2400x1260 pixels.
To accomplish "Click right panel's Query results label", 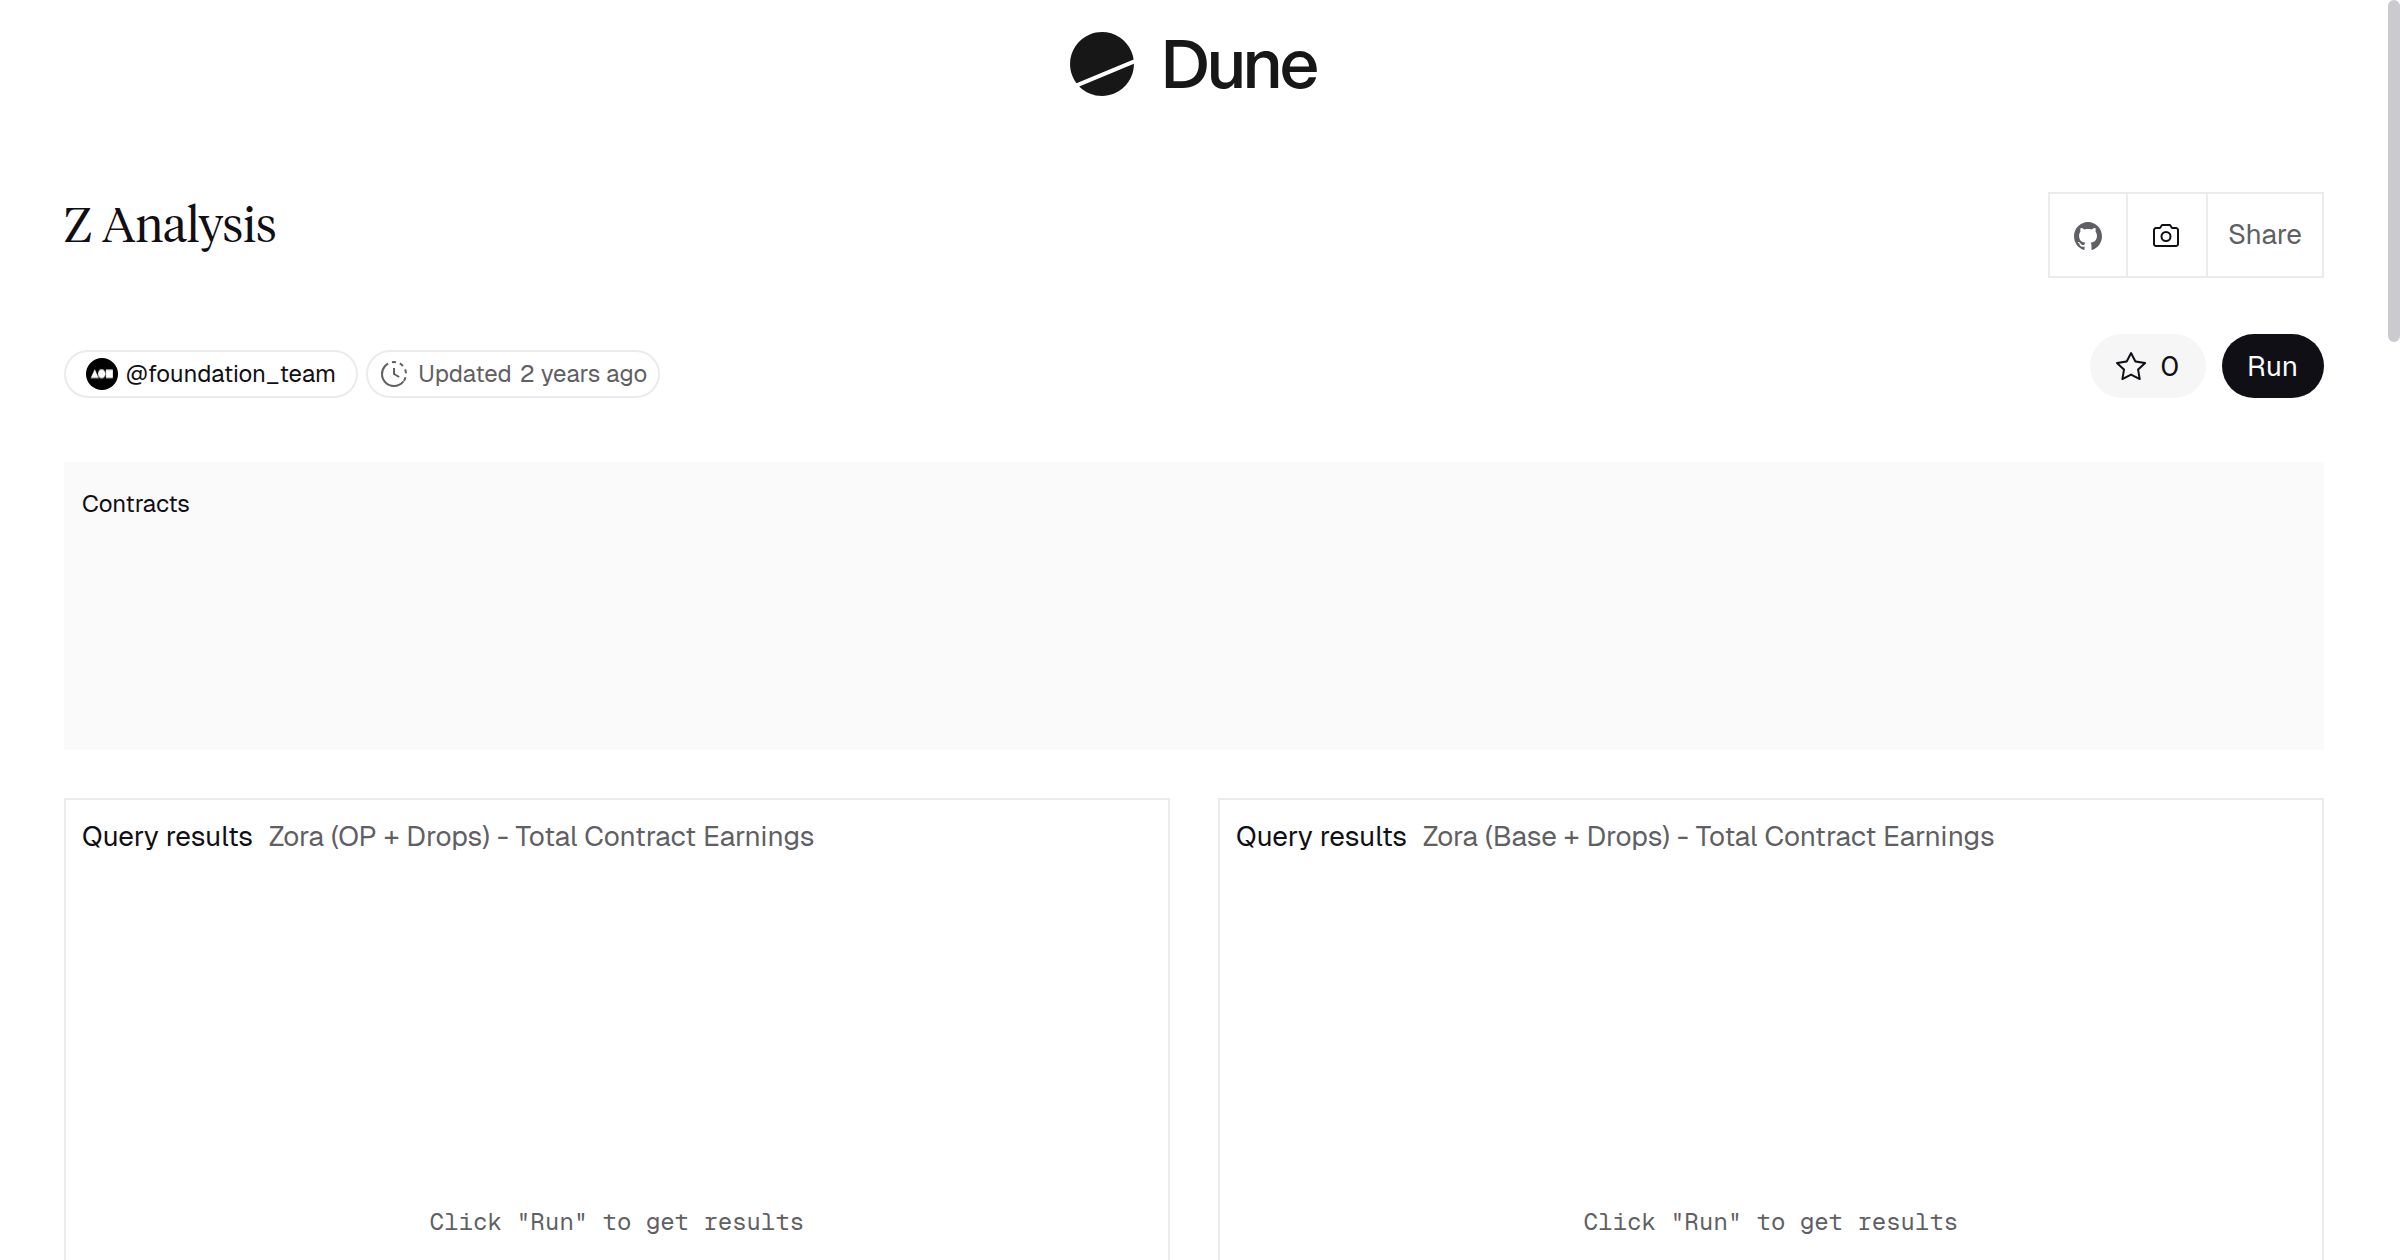I will coord(1320,836).
